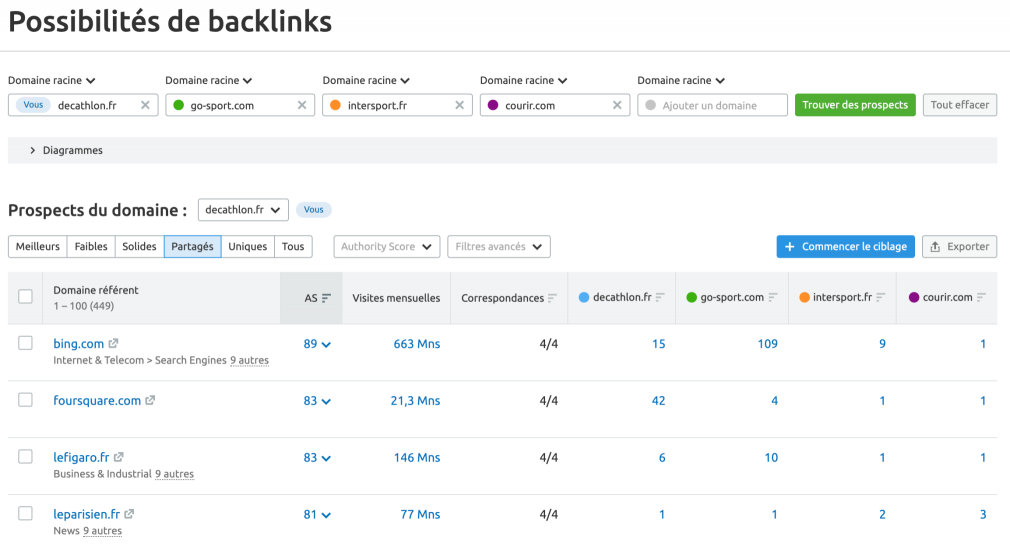This screenshot has height=547, width=1010.
Task: Switch to Faibles tab
Action: pyautogui.click(x=91, y=247)
